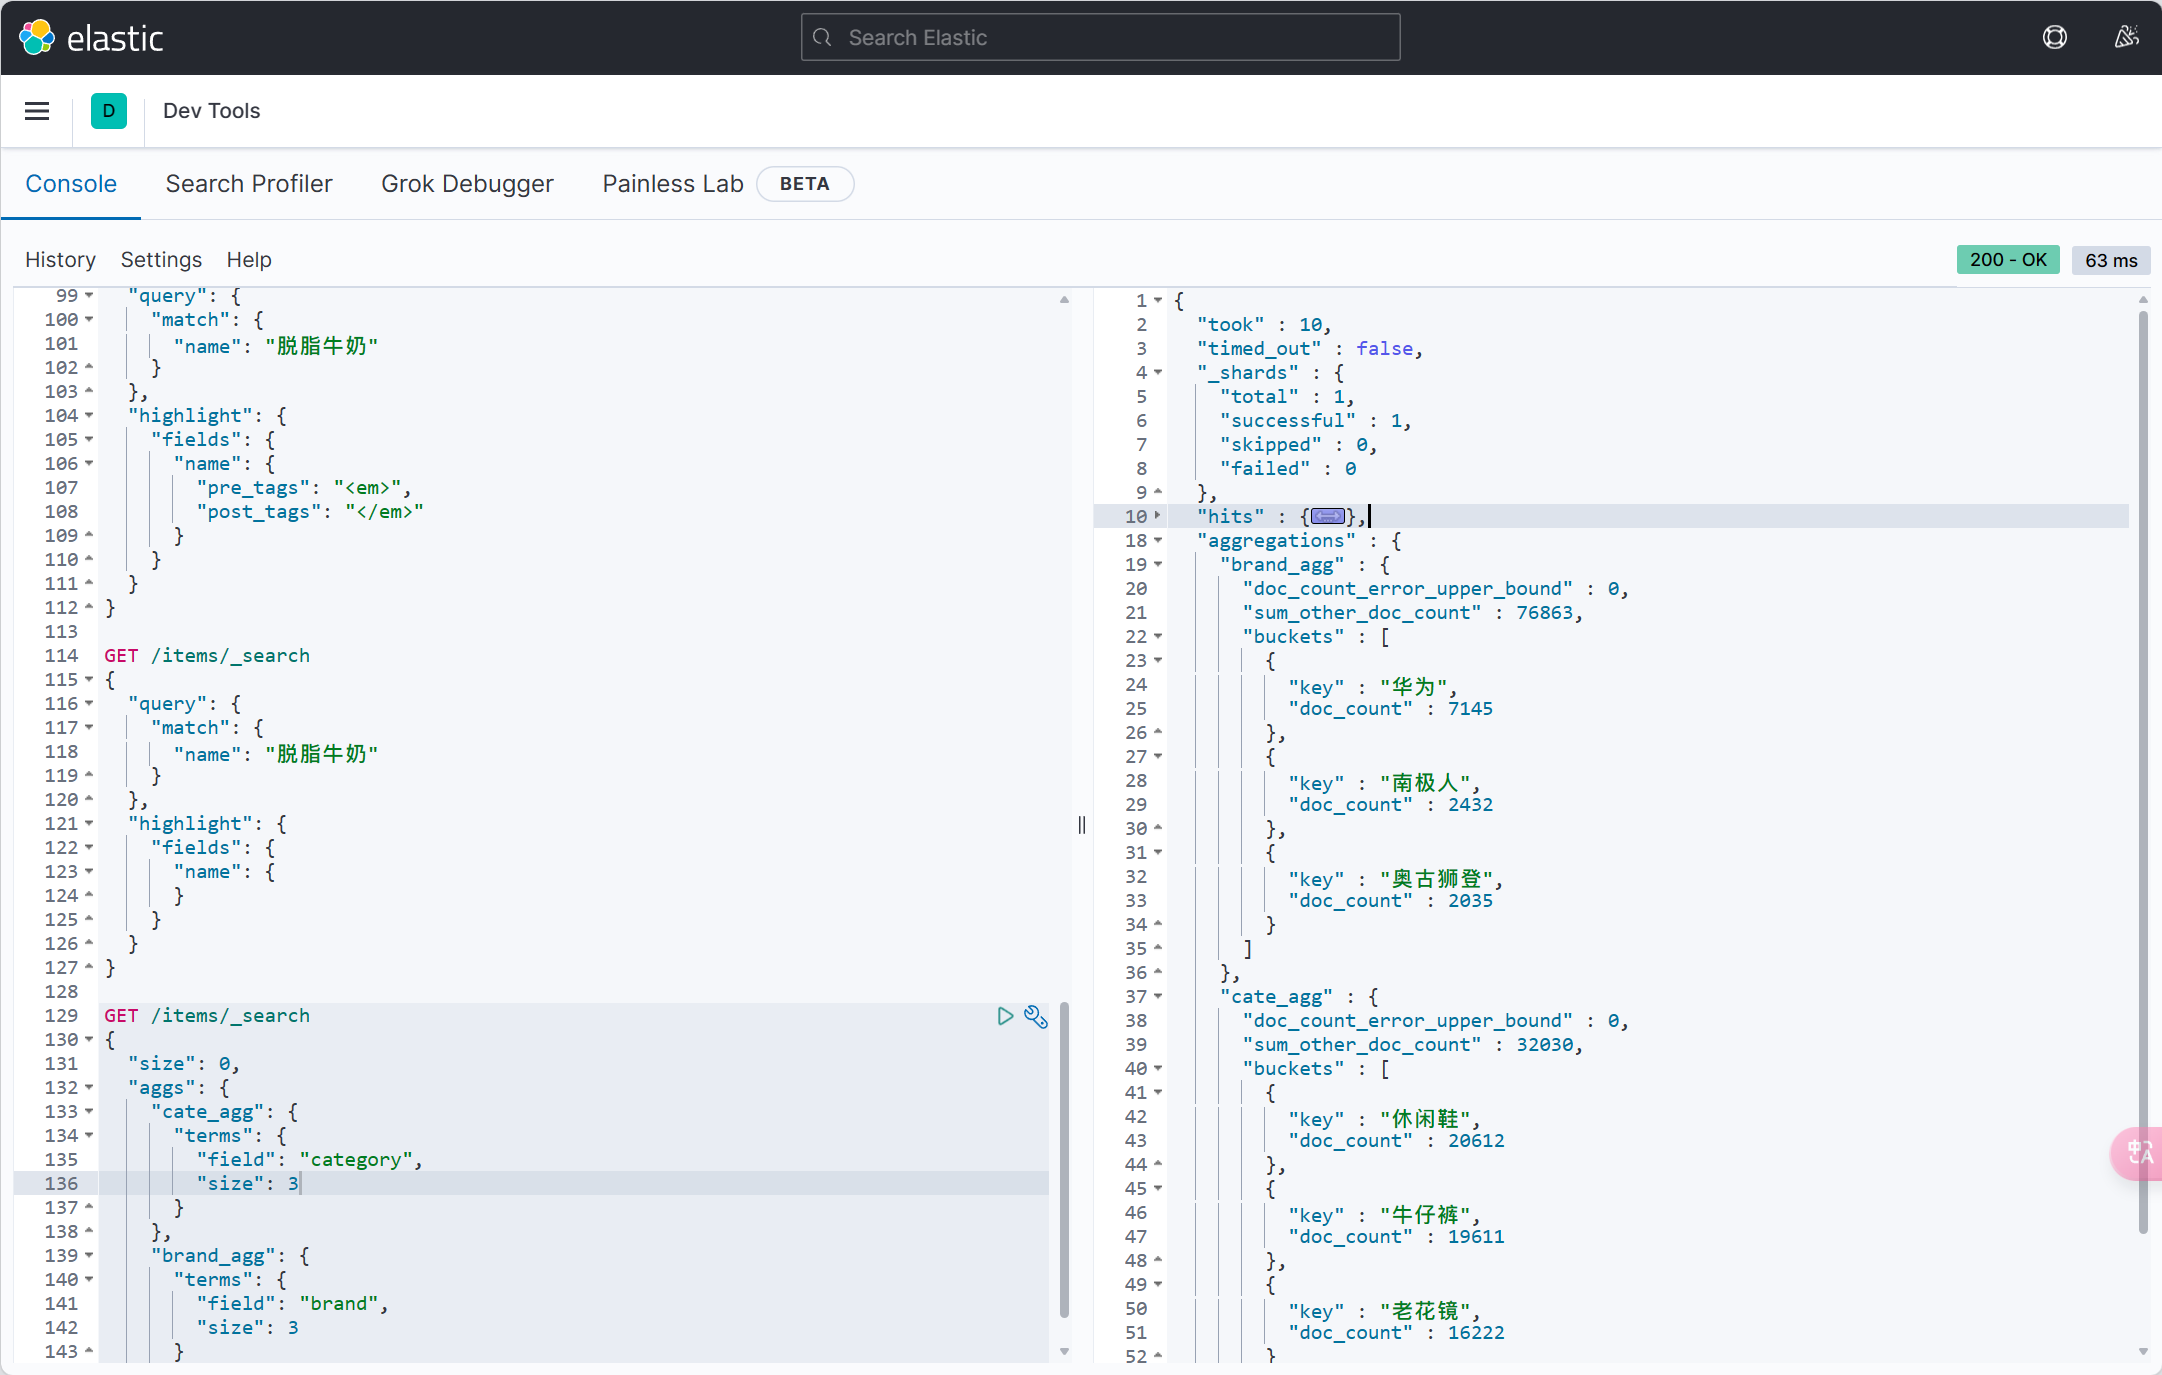Open the History link
The image size is (2162, 1375).
click(60, 260)
